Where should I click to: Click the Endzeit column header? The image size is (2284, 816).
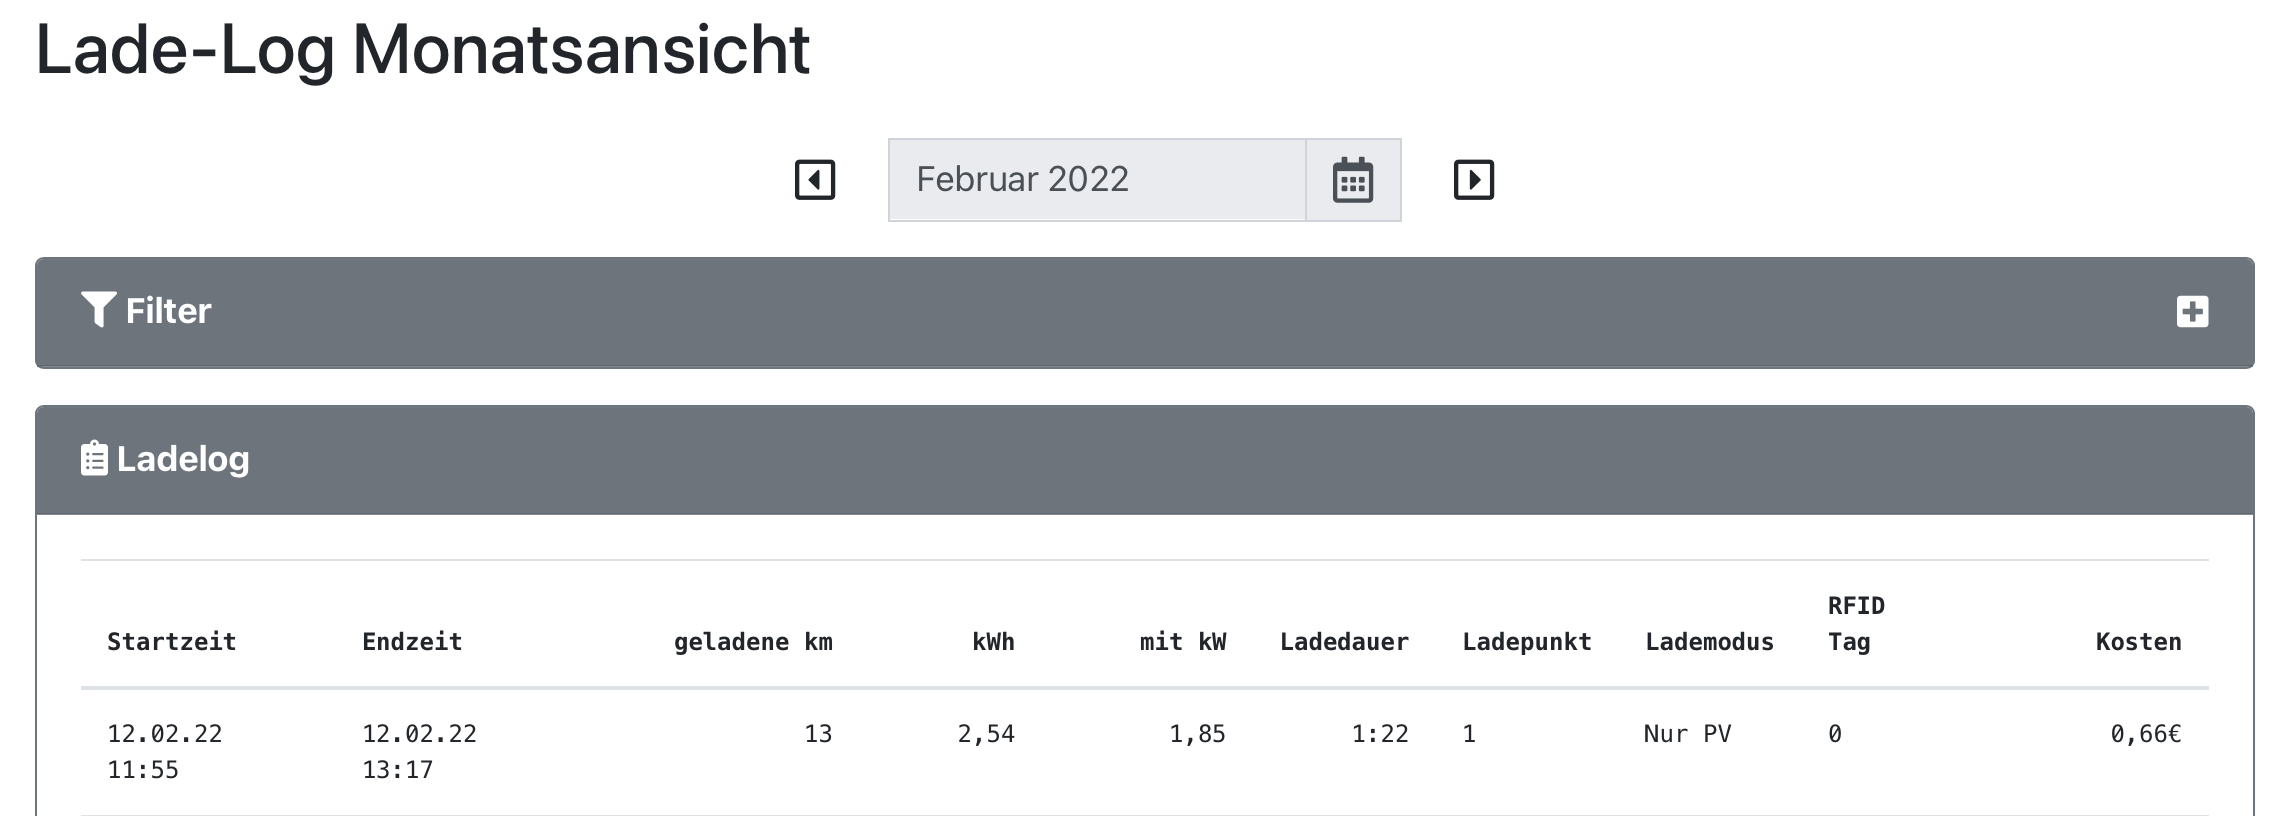[x=412, y=642]
